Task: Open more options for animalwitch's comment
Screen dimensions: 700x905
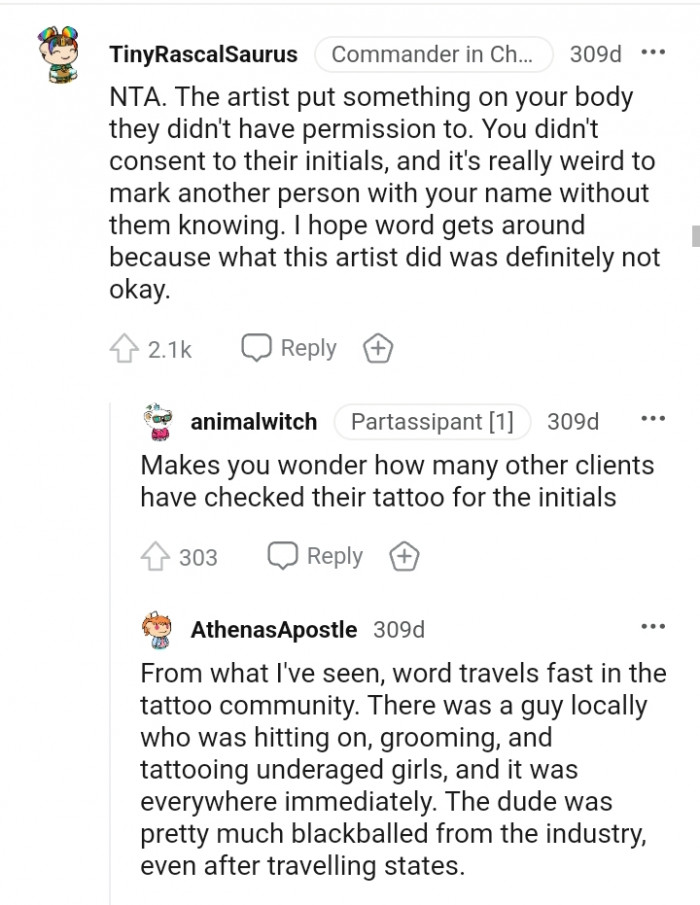Action: coord(653,420)
